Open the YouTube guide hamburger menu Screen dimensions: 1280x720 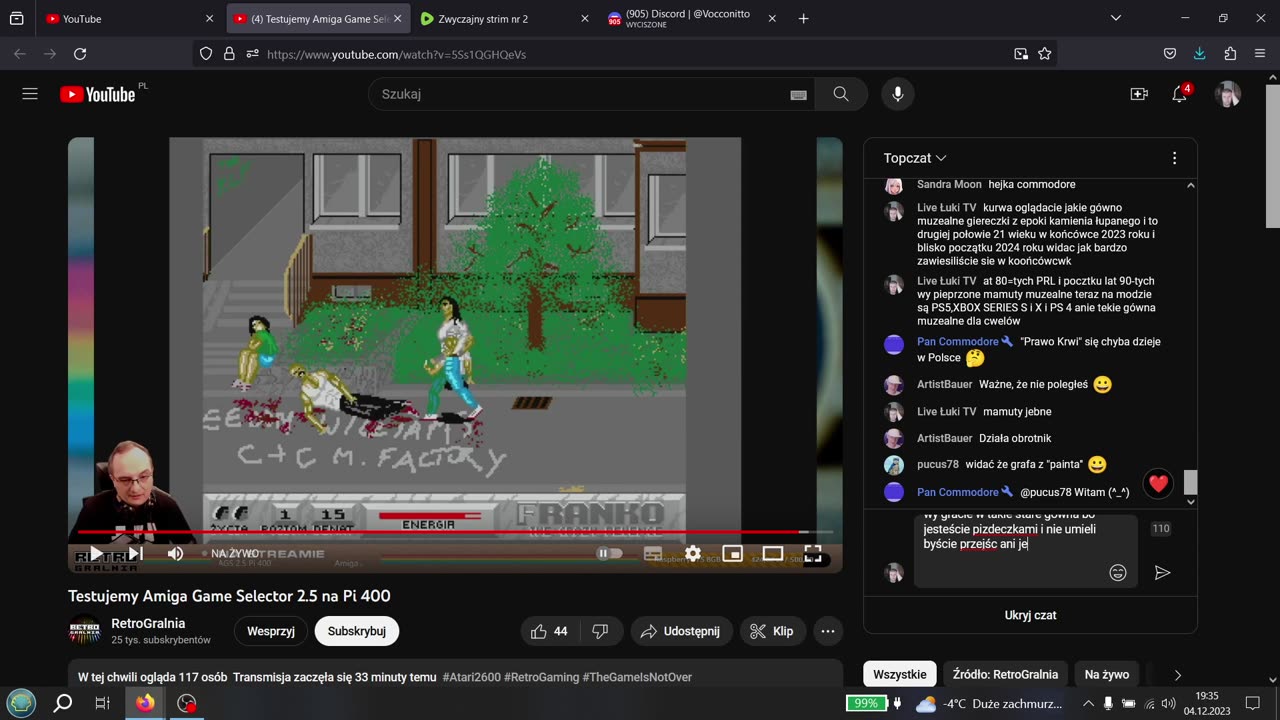coord(30,94)
